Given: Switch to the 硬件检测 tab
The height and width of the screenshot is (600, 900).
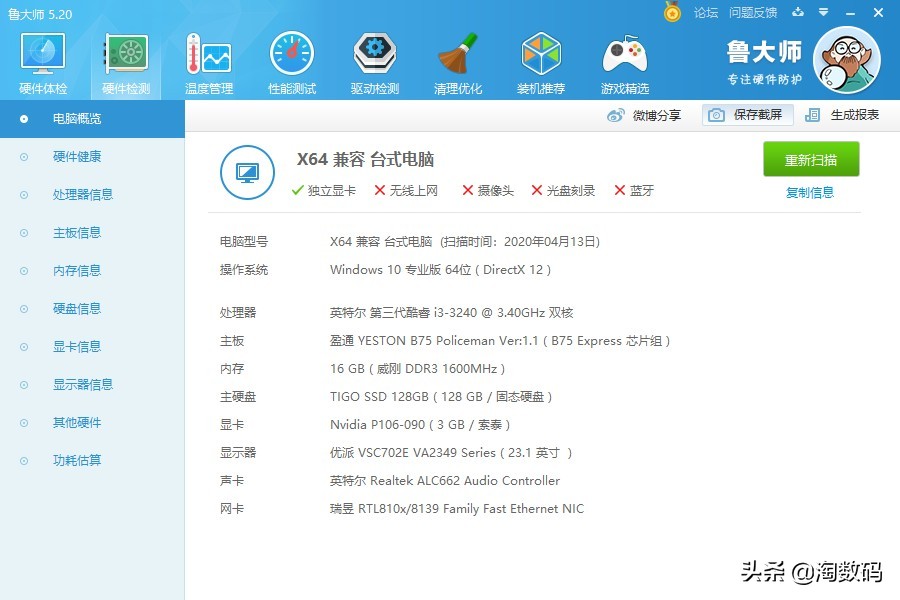Looking at the screenshot, I should point(125,60).
